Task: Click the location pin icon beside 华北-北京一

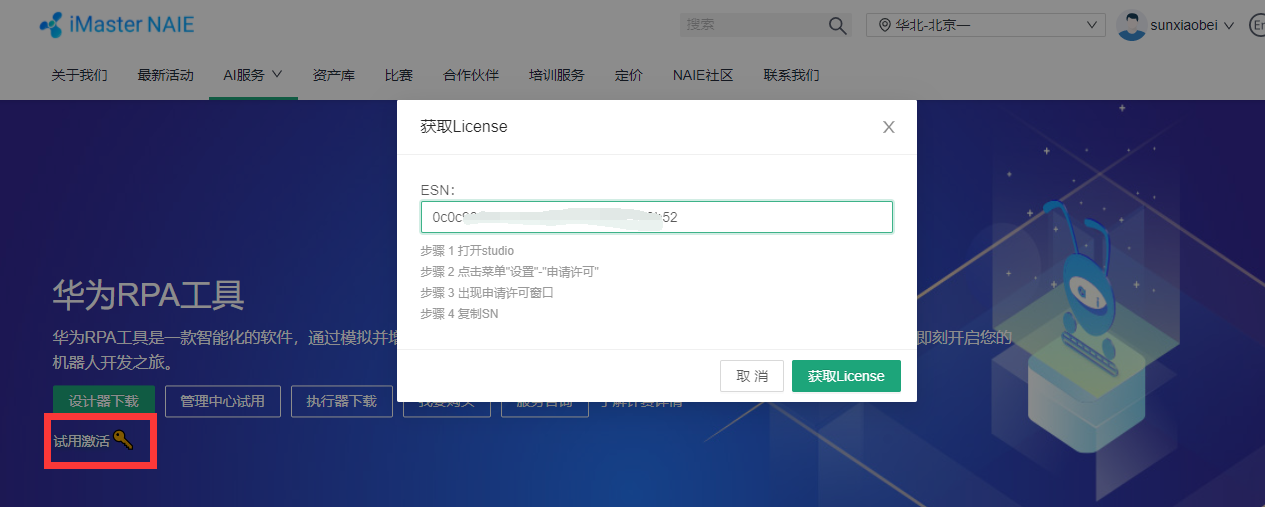Action: pos(884,25)
